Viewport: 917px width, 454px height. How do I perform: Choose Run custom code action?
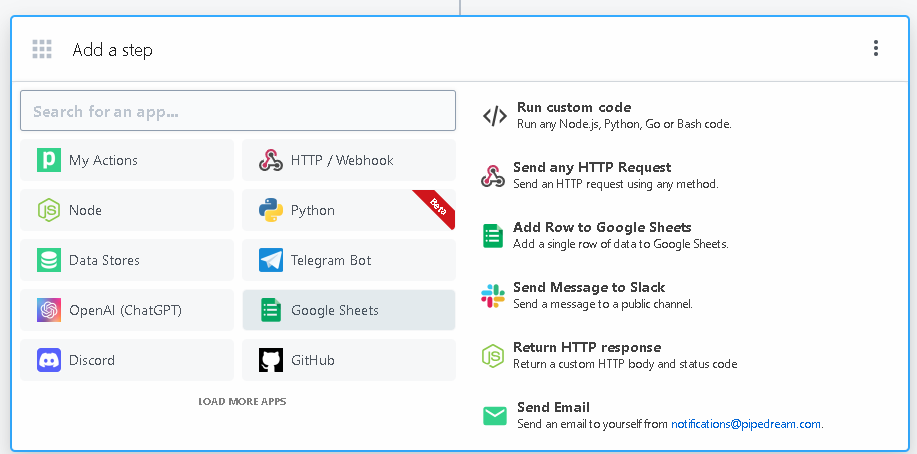click(x=574, y=108)
